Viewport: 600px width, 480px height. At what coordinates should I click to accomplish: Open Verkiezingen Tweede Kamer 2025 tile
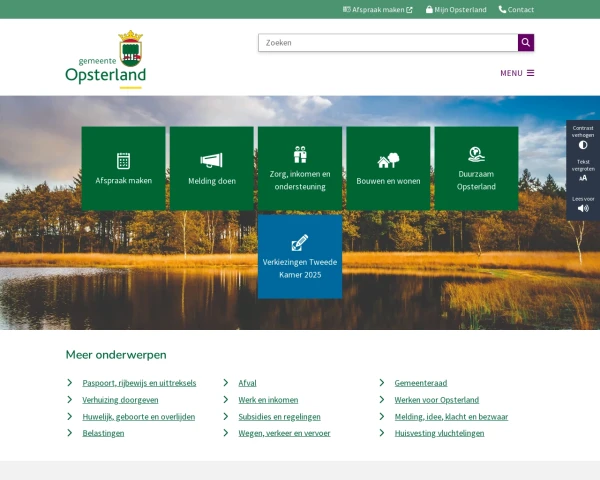300,256
